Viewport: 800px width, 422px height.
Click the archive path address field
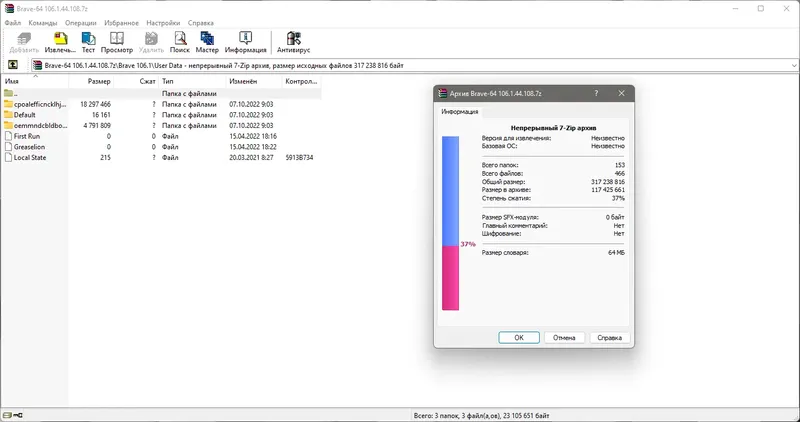click(x=413, y=65)
